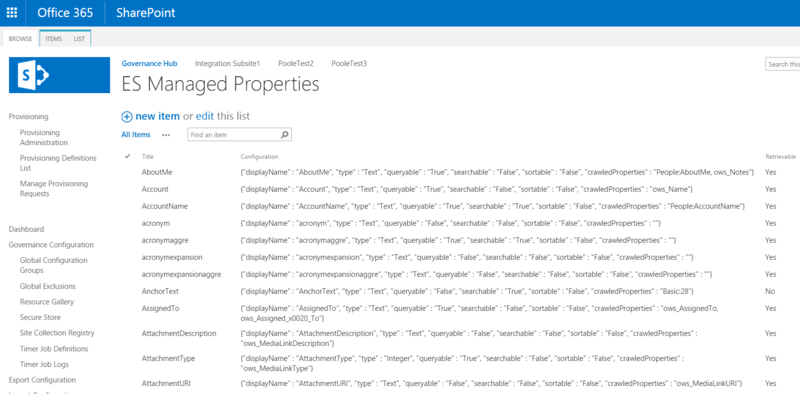Sort by the Title column header
The width and height of the screenshot is (800, 394).
pos(147,156)
